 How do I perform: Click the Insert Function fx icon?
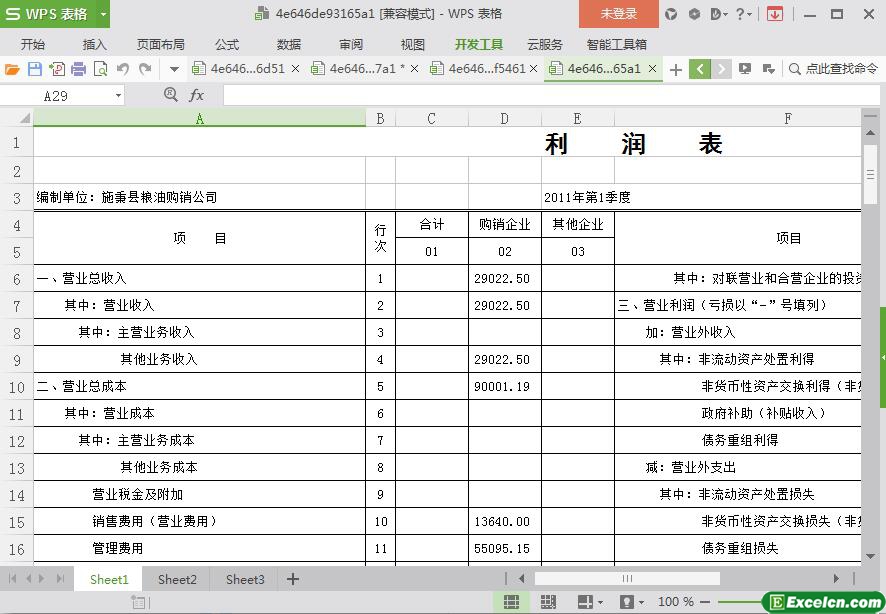click(197, 95)
